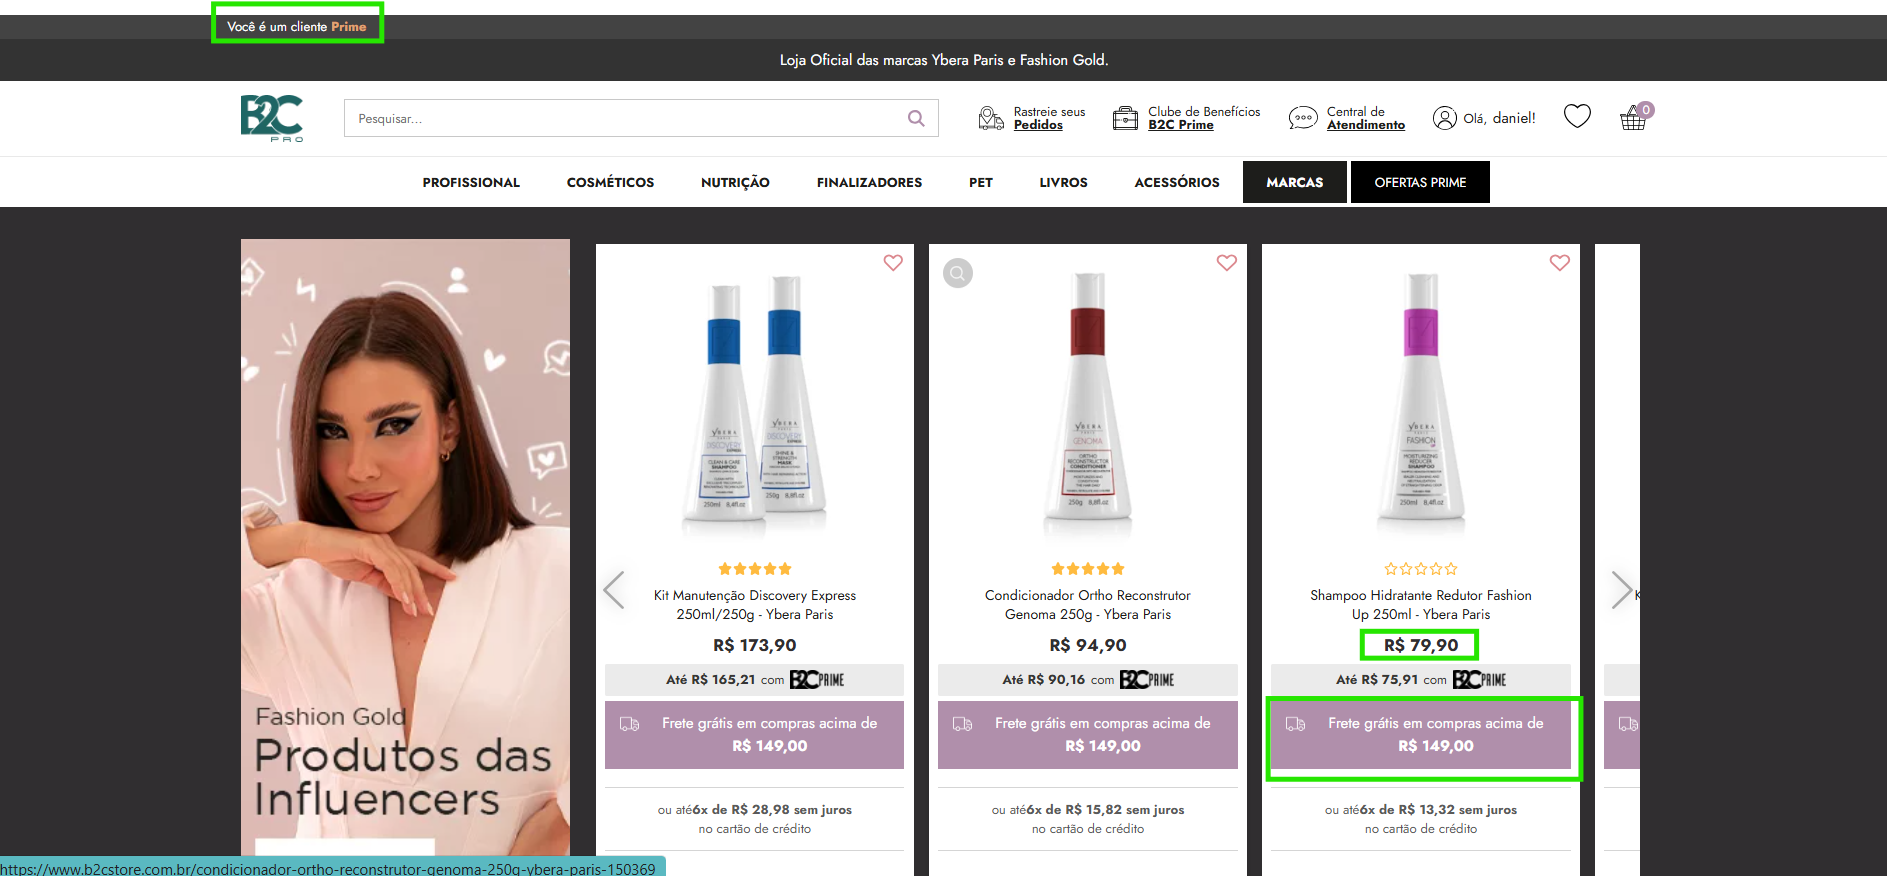Click the Até R$ 165,21 com B2C Prime strip
This screenshot has width=1887, height=876.
point(755,680)
